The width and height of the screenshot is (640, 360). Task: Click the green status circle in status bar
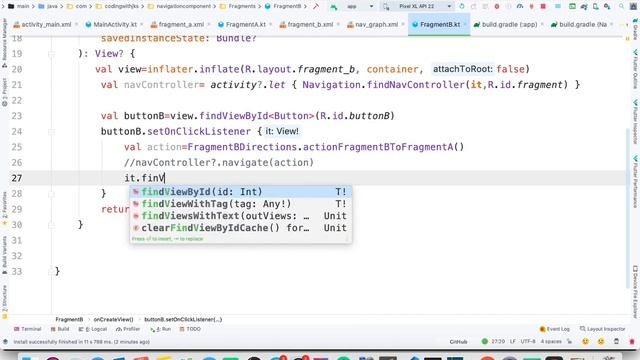coord(484,342)
